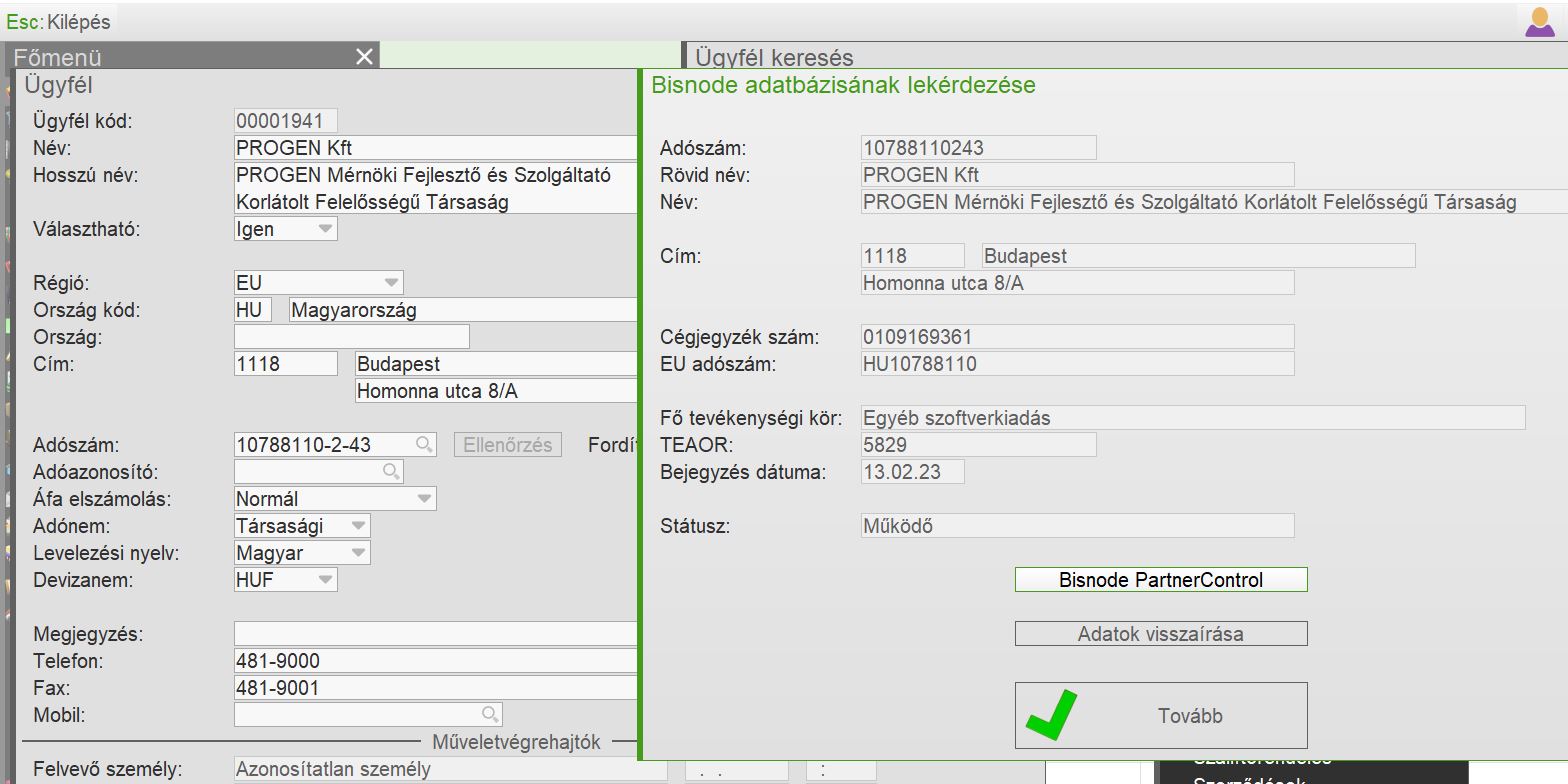Expand the Adónem dropdown showing Társasági
The width and height of the screenshot is (1568, 784).
[302, 526]
